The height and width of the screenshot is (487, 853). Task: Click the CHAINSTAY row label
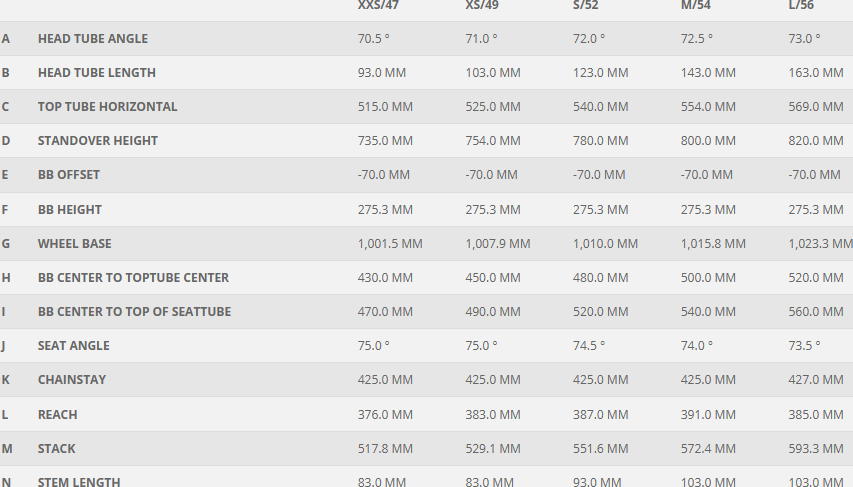(71, 380)
